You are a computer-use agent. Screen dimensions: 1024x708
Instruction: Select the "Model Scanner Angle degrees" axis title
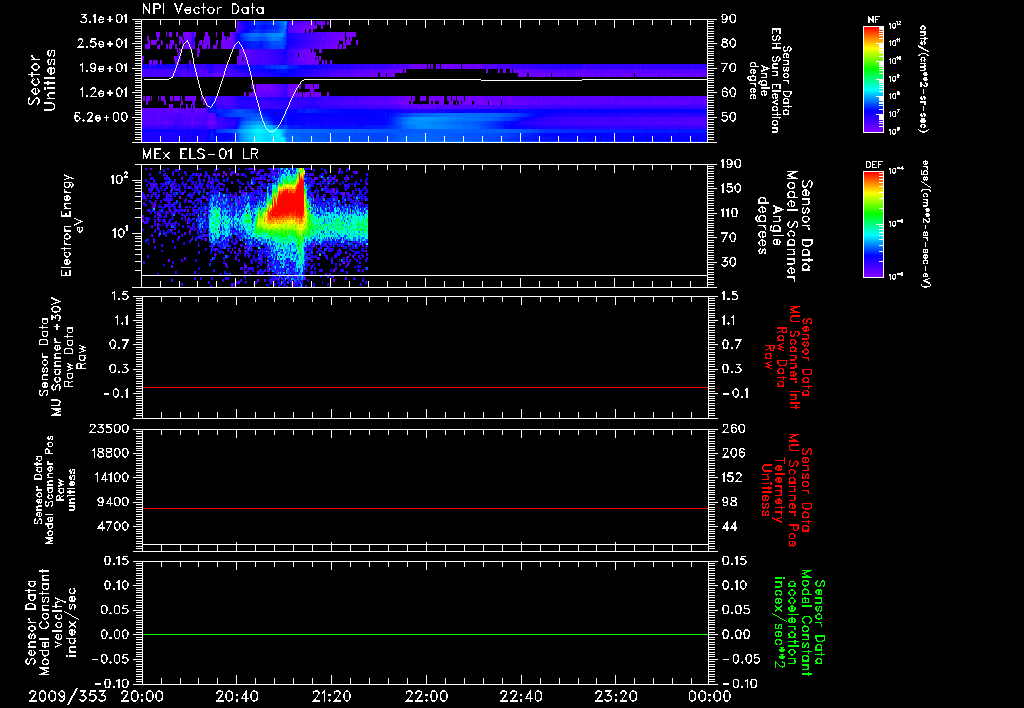tap(784, 226)
